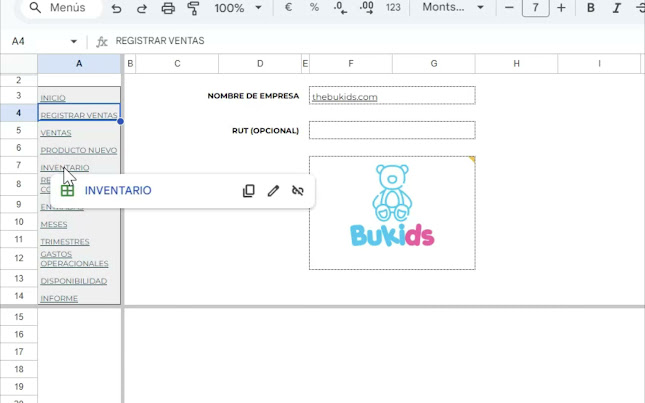Open the TRIMESTRES link
The width and height of the screenshot is (645, 403).
65,242
